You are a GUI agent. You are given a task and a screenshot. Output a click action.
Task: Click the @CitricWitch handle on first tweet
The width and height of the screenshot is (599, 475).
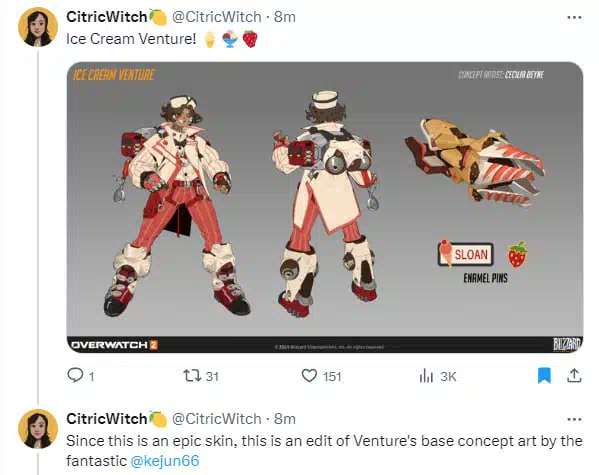point(217,17)
